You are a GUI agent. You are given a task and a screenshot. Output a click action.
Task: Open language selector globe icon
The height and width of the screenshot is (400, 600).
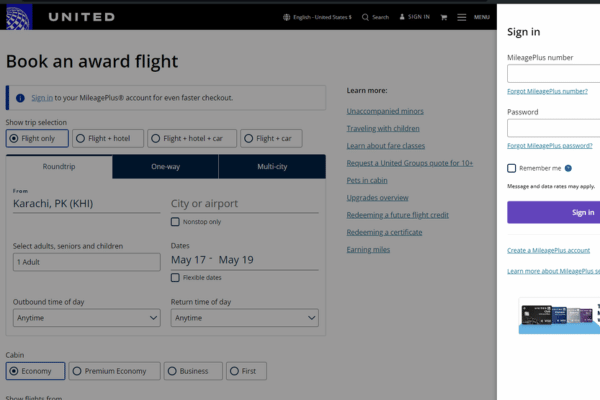pos(285,17)
